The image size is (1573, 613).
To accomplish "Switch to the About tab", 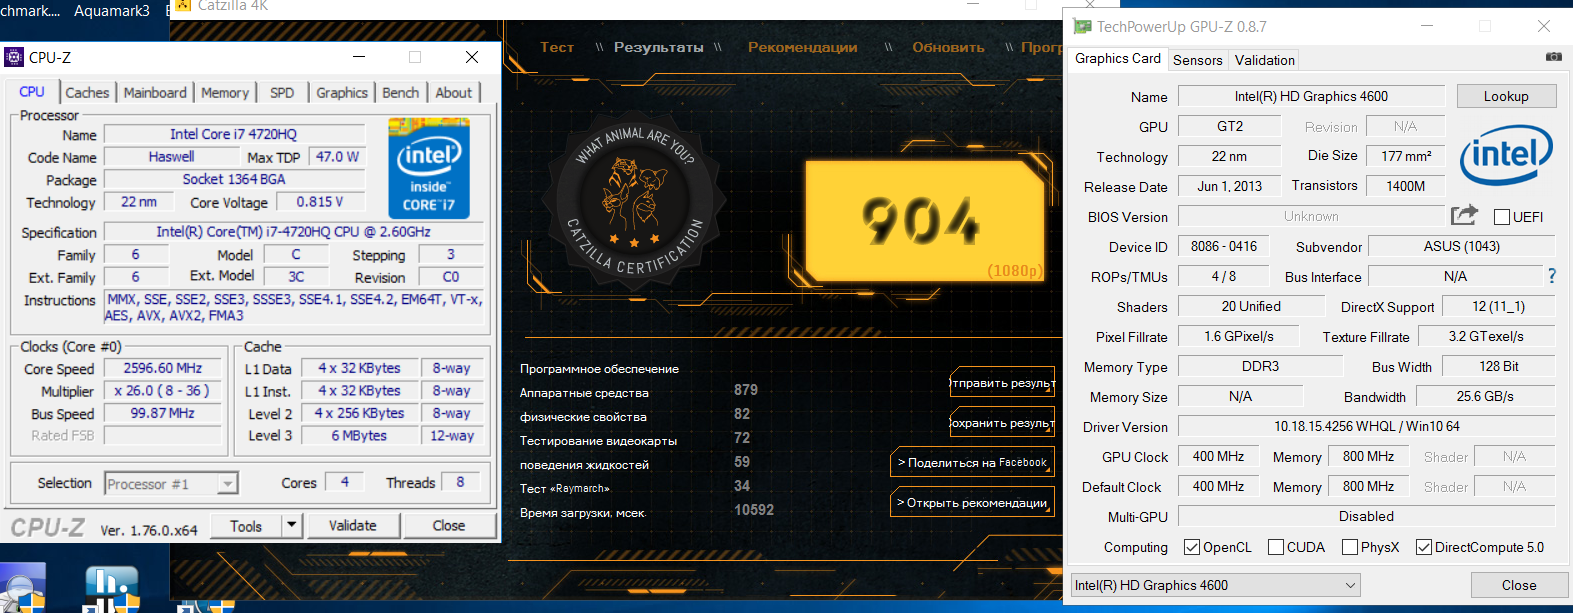I will pyautogui.click(x=453, y=92).
